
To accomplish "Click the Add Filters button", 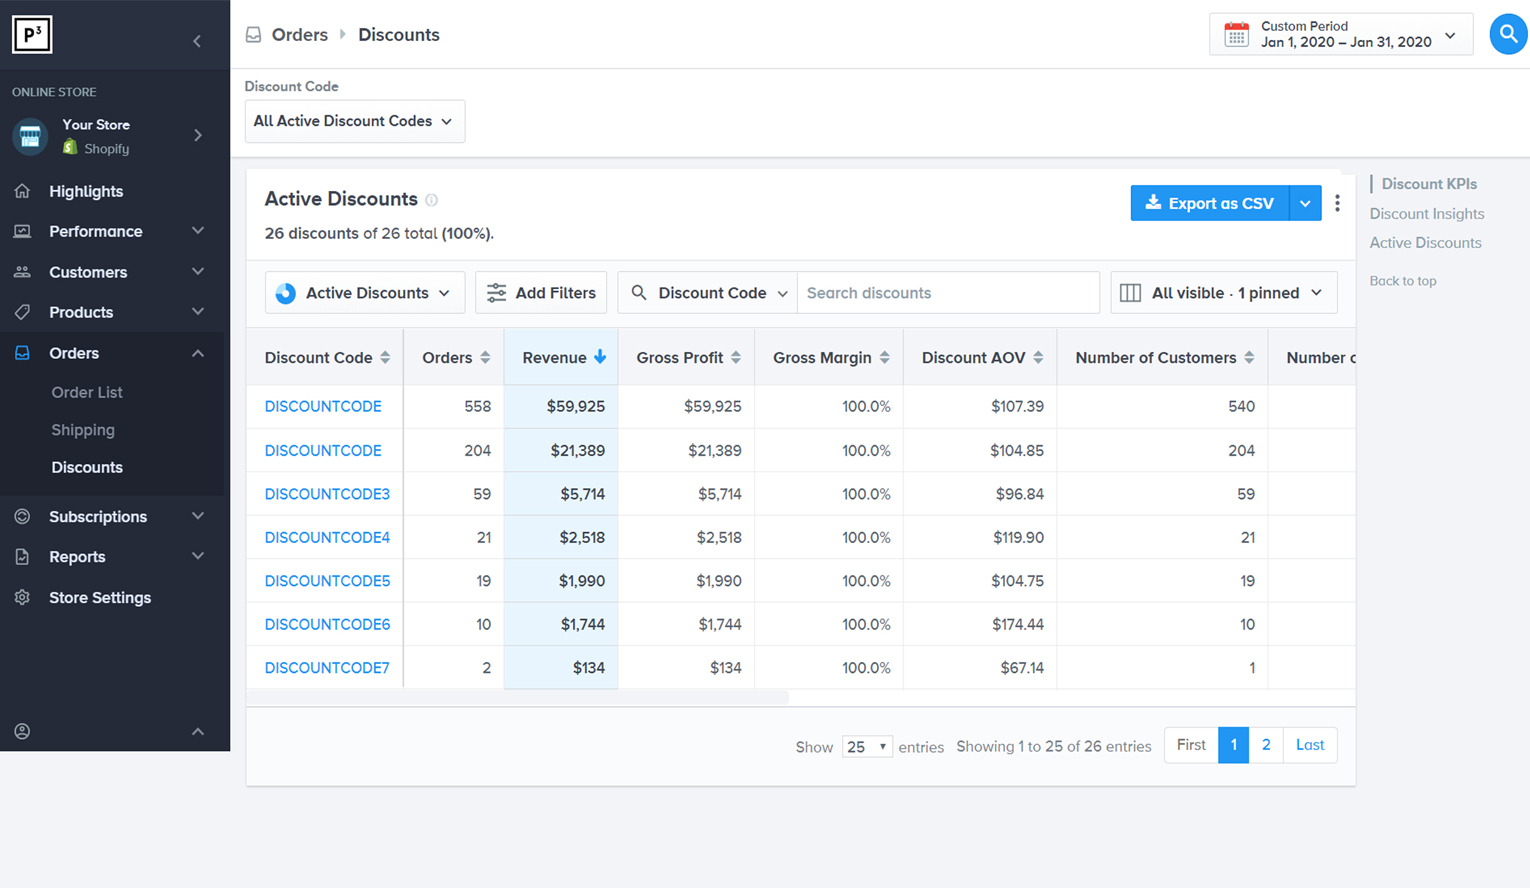I will pos(541,293).
